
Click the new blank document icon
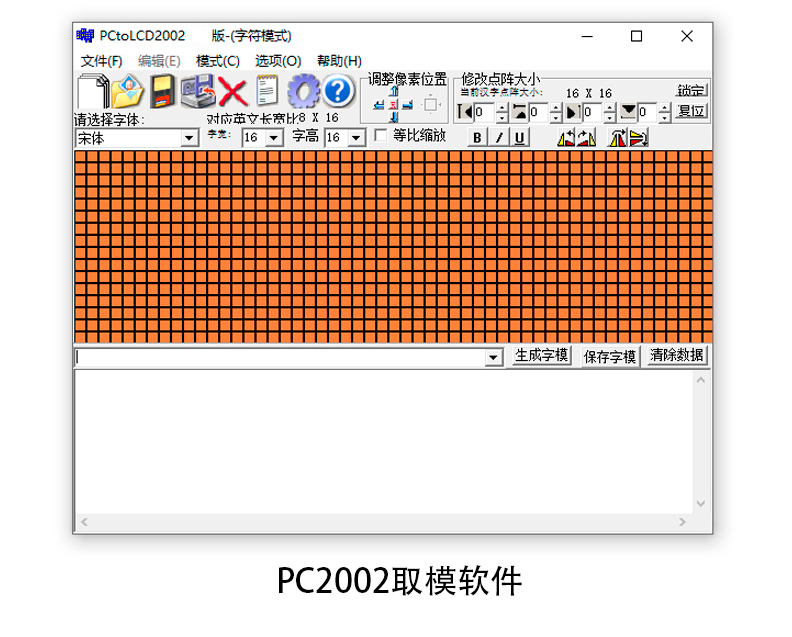pos(93,91)
